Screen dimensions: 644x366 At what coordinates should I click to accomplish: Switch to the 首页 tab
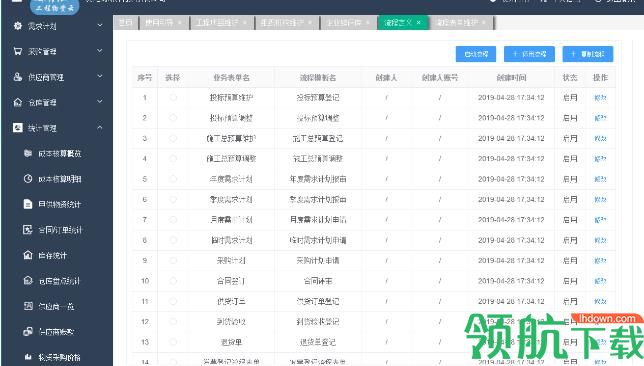tap(126, 23)
